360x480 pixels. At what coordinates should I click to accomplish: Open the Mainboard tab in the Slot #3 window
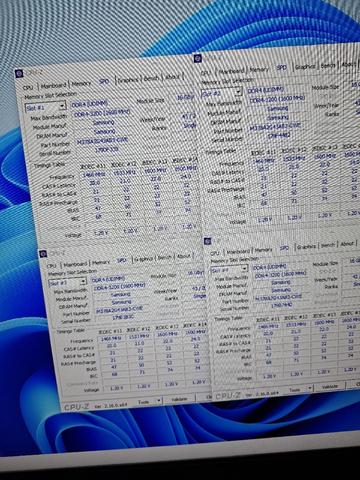click(x=75, y=264)
